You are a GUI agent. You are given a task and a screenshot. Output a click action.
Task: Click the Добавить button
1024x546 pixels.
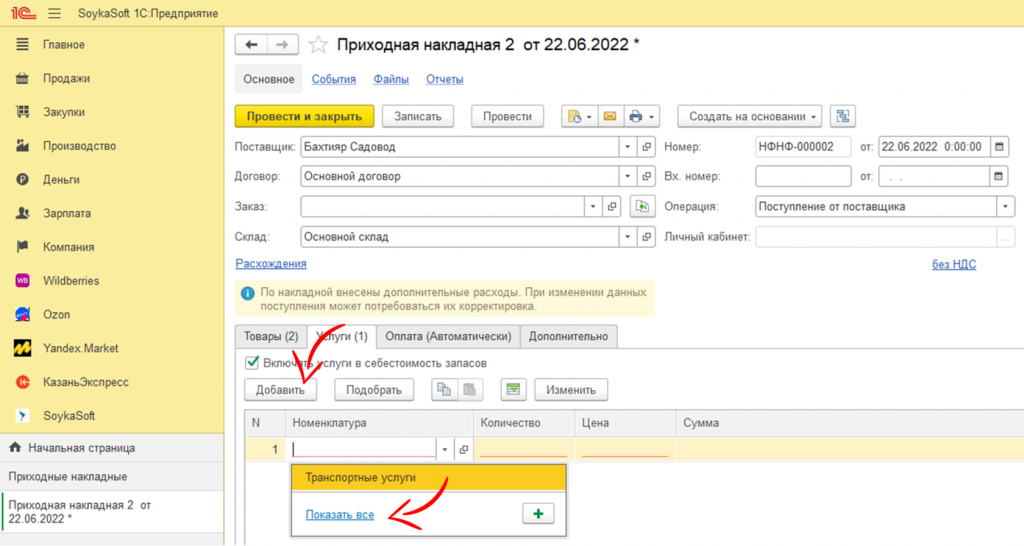point(280,390)
